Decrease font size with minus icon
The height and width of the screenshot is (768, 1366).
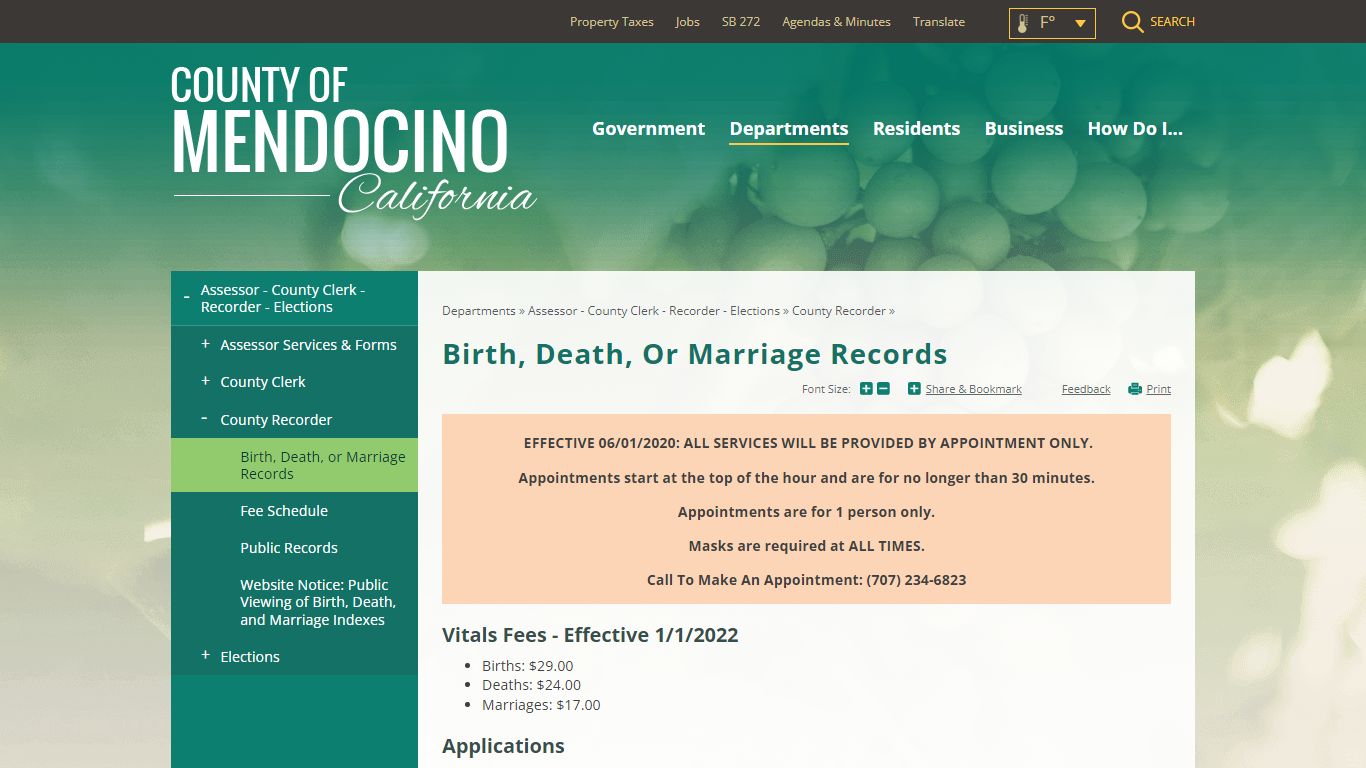[x=883, y=389]
